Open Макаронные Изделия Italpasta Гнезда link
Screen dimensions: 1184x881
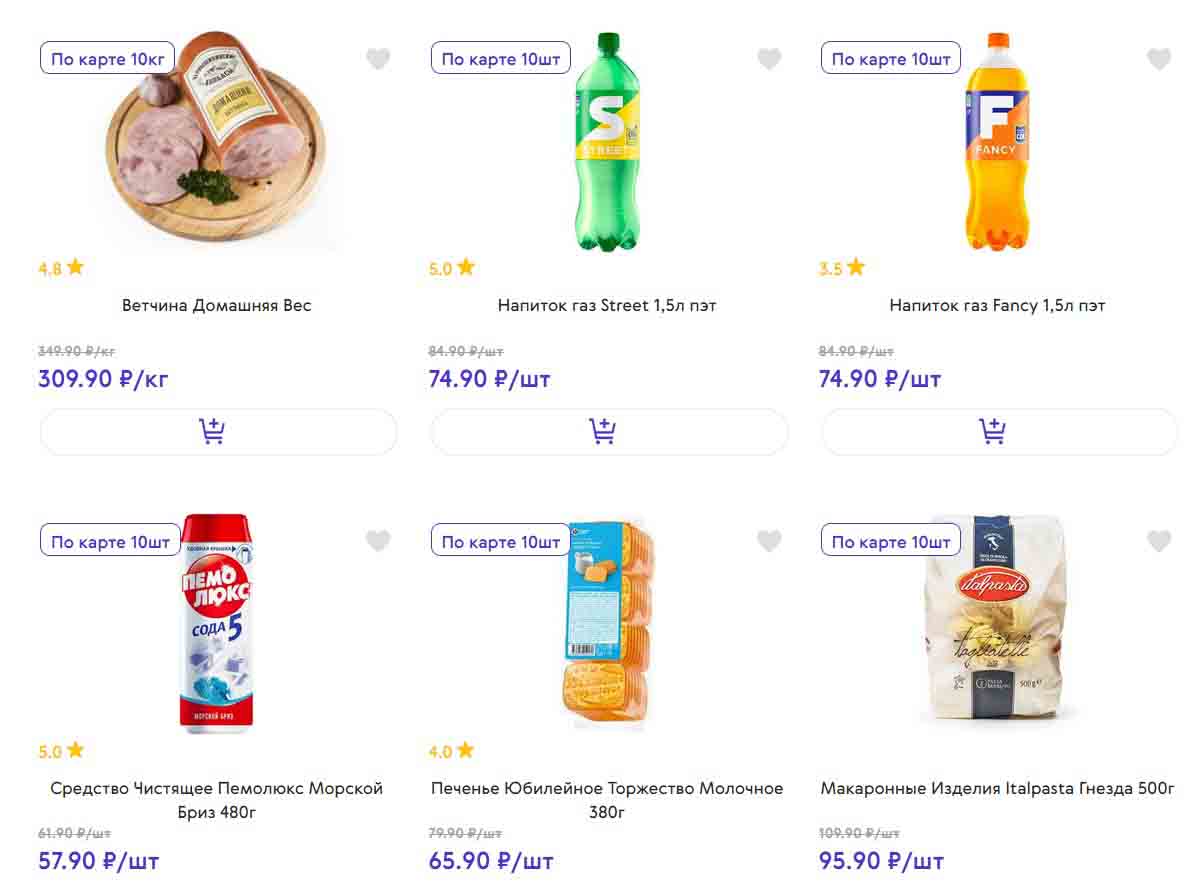997,788
